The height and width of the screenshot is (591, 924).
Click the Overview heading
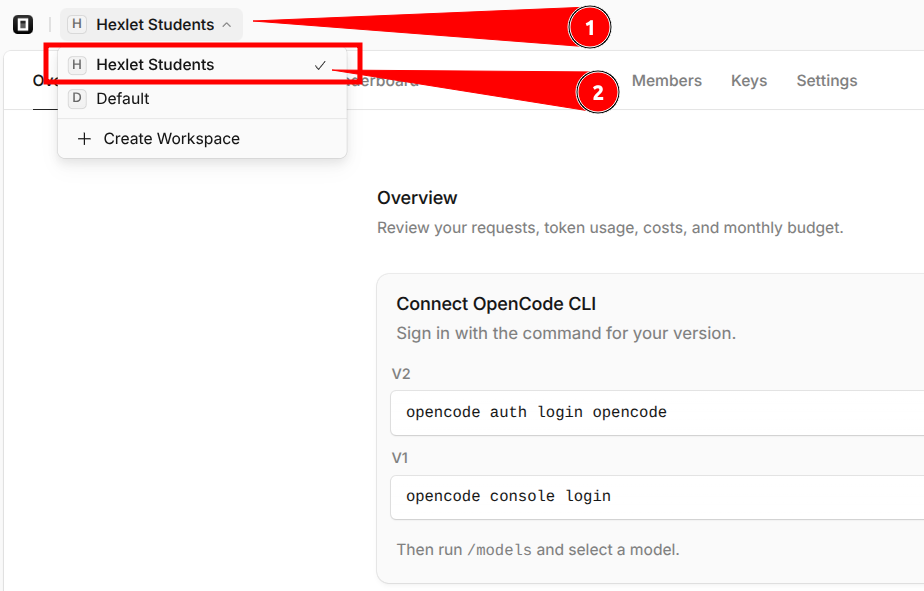click(417, 198)
